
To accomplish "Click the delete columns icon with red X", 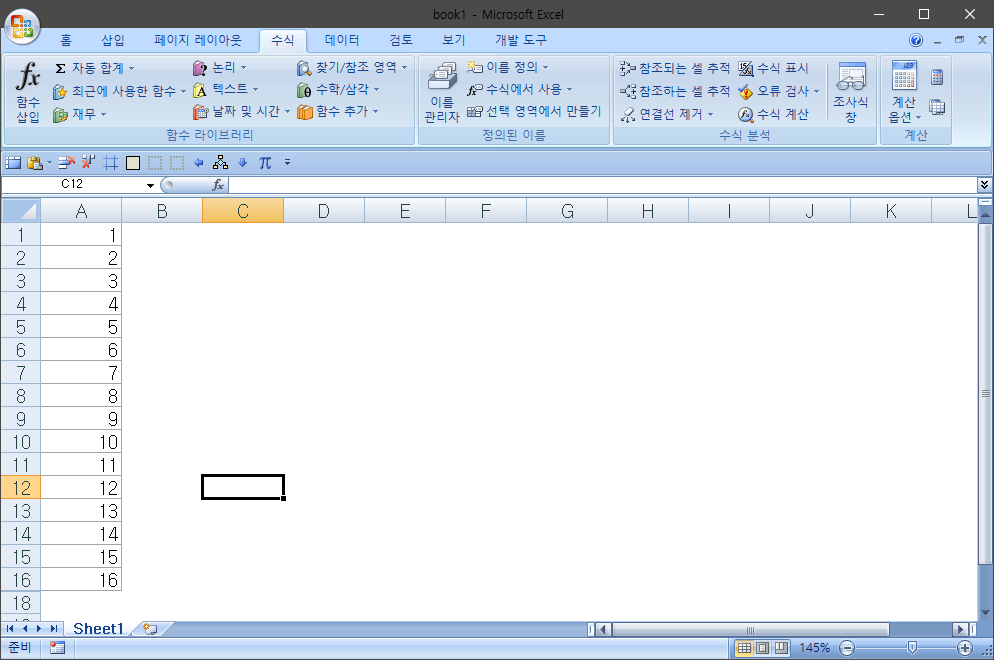I will point(88,163).
